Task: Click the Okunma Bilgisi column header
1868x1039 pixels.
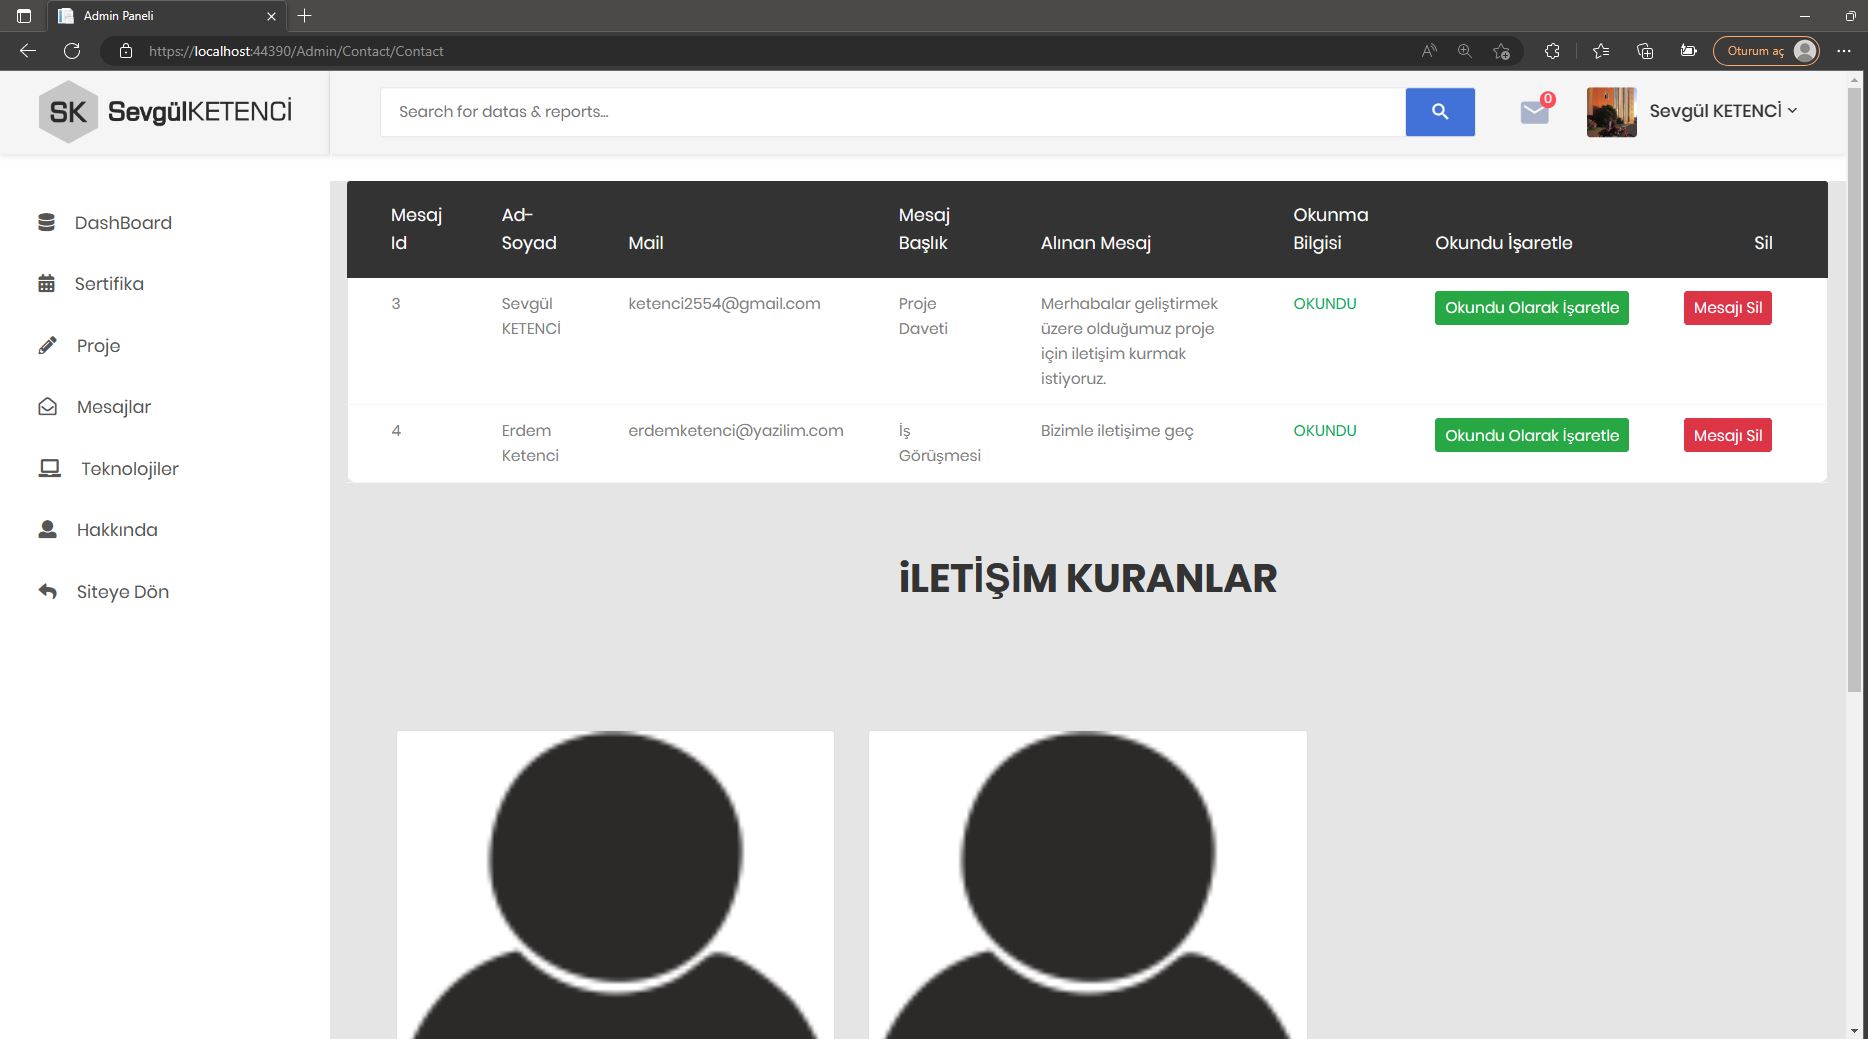Action: tap(1330, 229)
